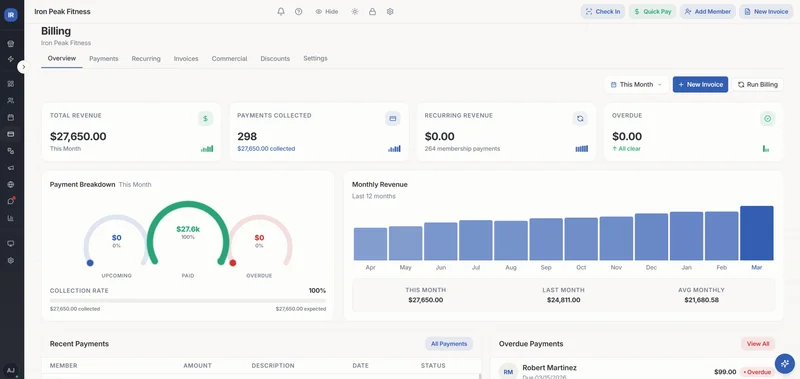Image resolution: width=800 pixels, height=379 pixels.
Task: Open the bar chart reports sidebar icon
Action: 11,218
